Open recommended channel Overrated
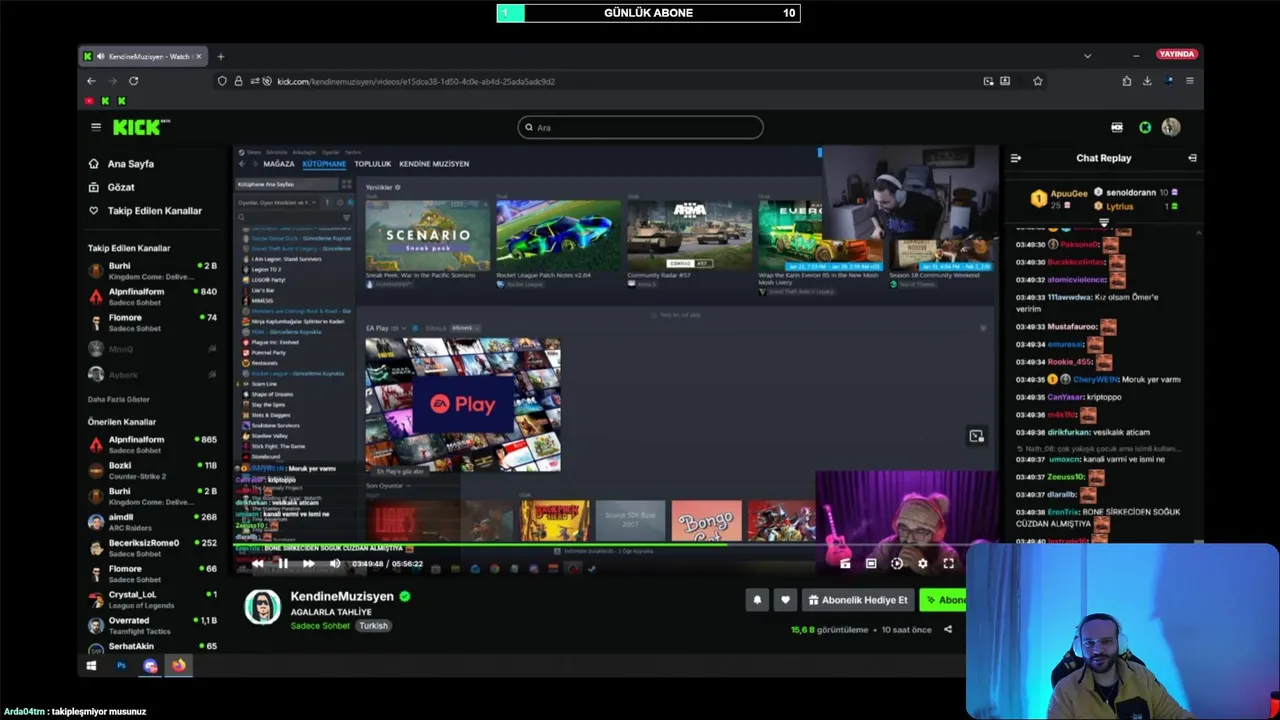The width and height of the screenshot is (1280, 720). pyautogui.click(x=152, y=625)
